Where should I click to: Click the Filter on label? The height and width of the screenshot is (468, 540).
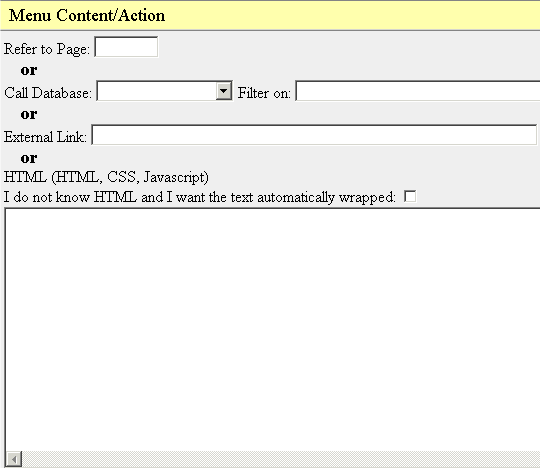click(264, 93)
